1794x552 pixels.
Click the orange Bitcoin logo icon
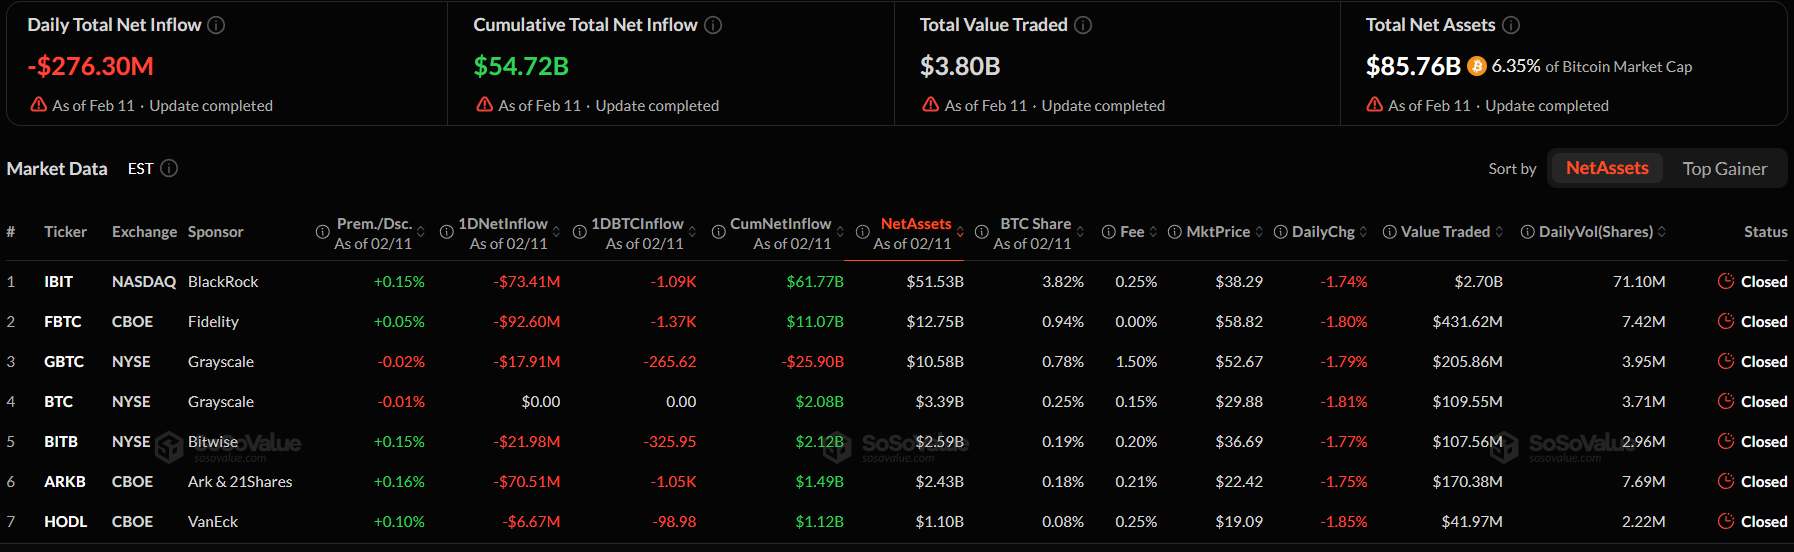[1477, 66]
